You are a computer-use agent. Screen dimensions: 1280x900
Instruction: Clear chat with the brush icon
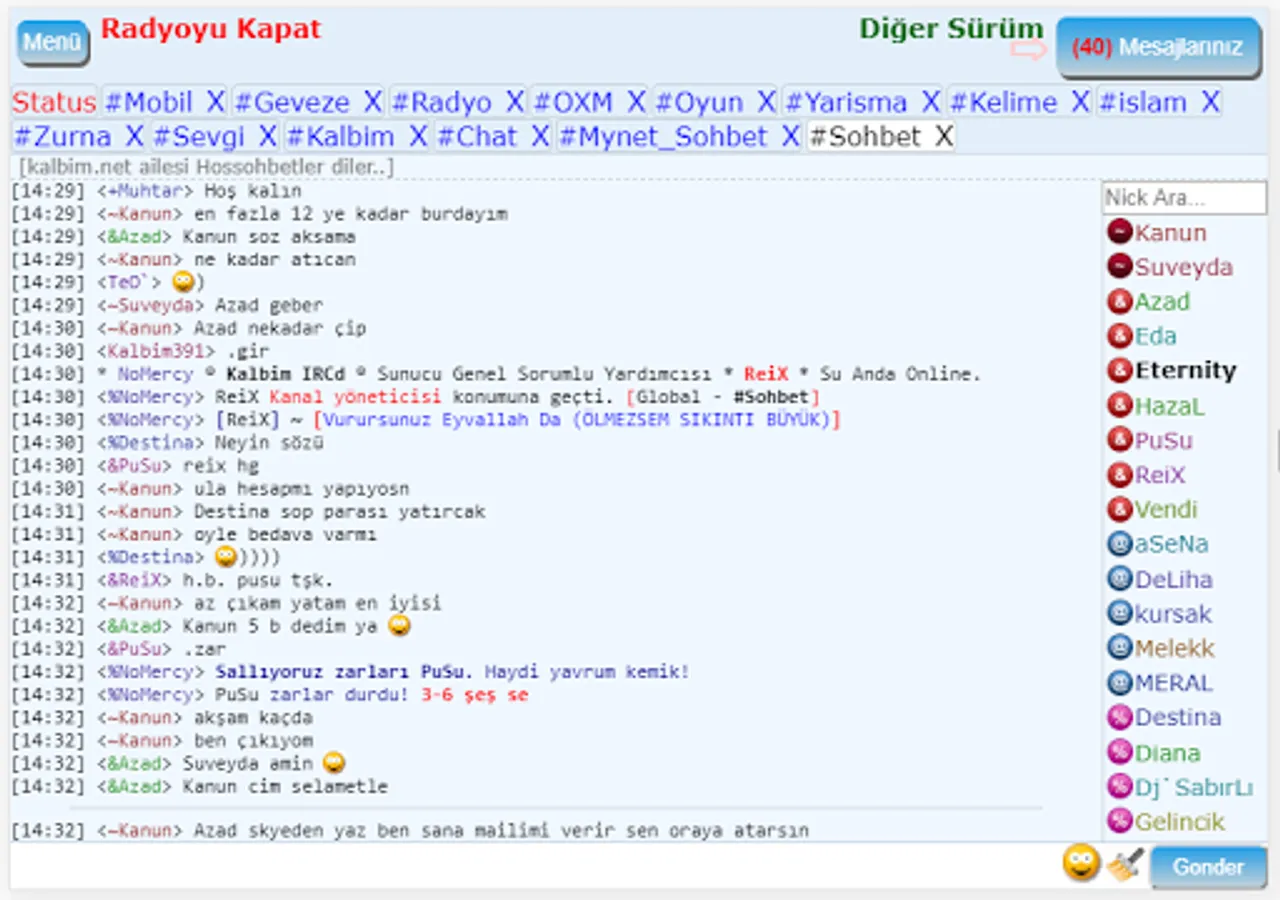tap(1124, 865)
